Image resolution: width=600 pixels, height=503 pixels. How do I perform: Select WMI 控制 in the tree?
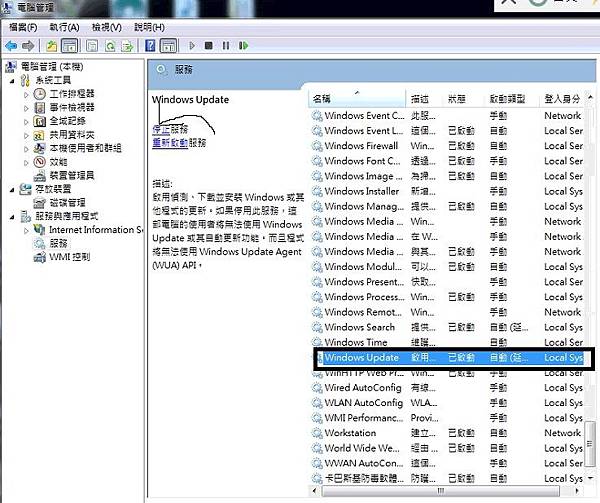click(x=70, y=257)
